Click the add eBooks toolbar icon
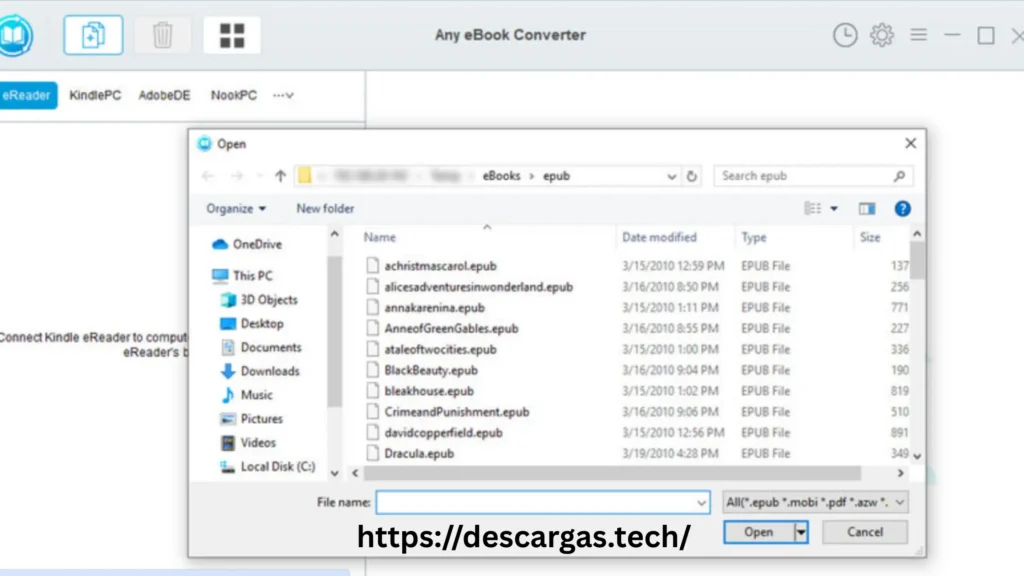The height and width of the screenshot is (576, 1024). [x=92, y=34]
